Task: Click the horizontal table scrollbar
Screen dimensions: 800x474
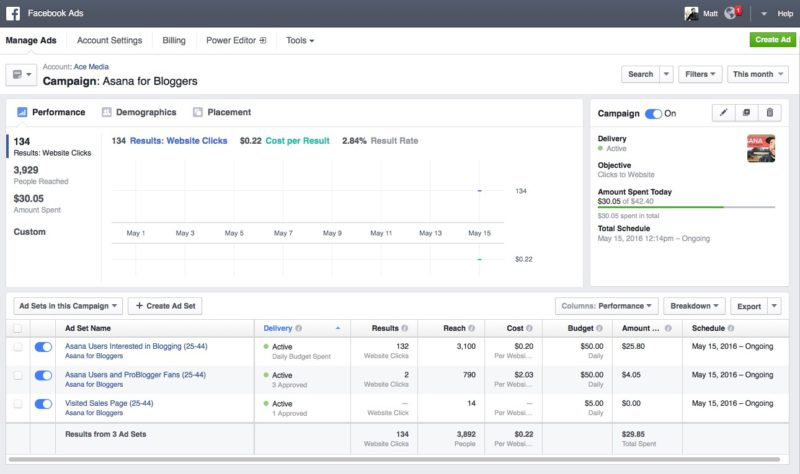Action: (x=394, y=460)
